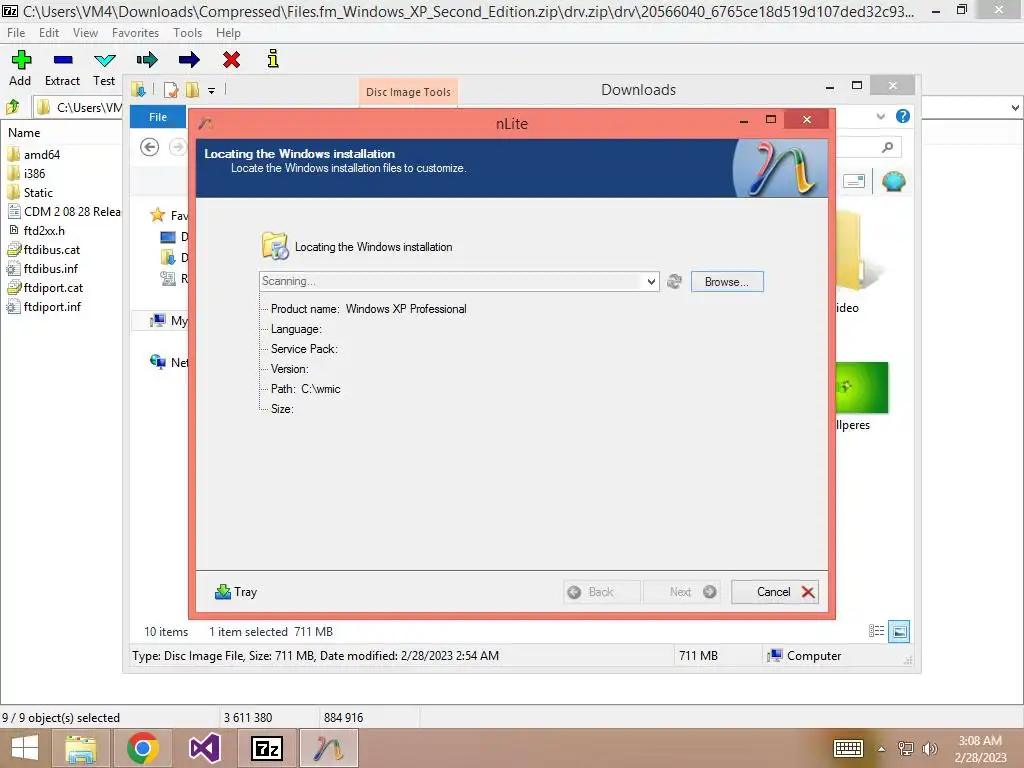Open Google Chrome from the taskbar
1024x768 pixels.
143,748
